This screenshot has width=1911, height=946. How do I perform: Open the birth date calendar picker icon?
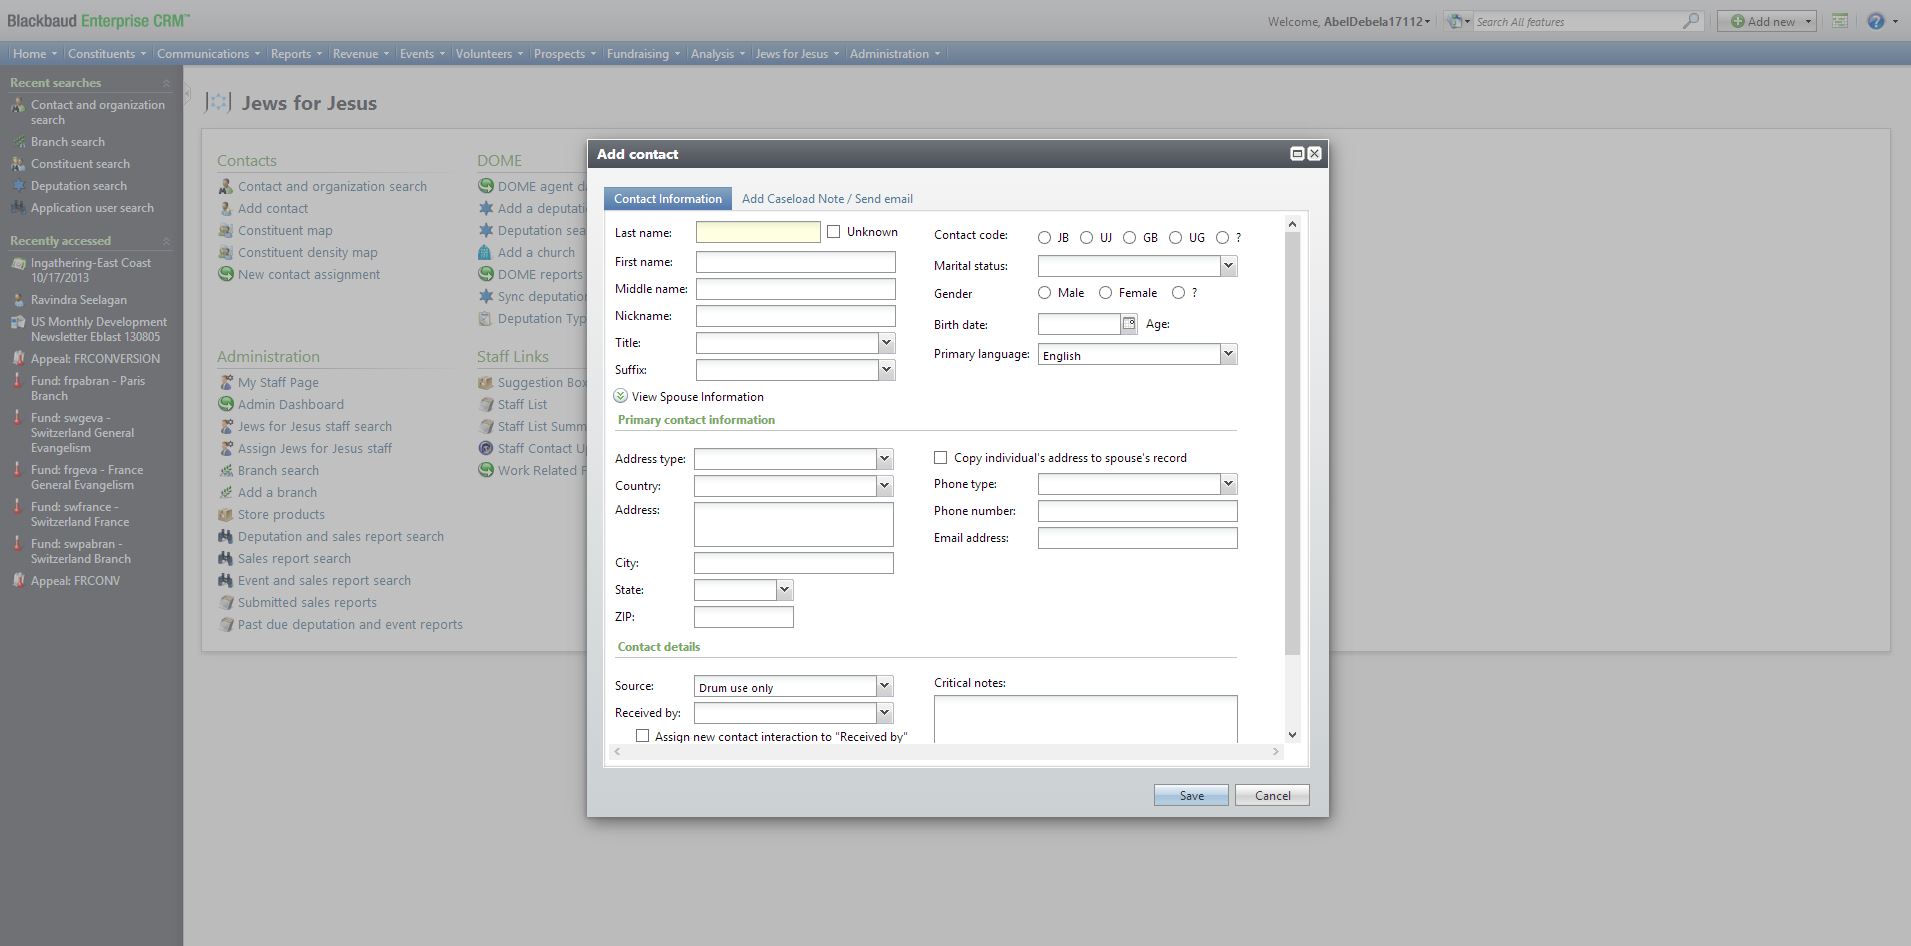(1129, 324)
